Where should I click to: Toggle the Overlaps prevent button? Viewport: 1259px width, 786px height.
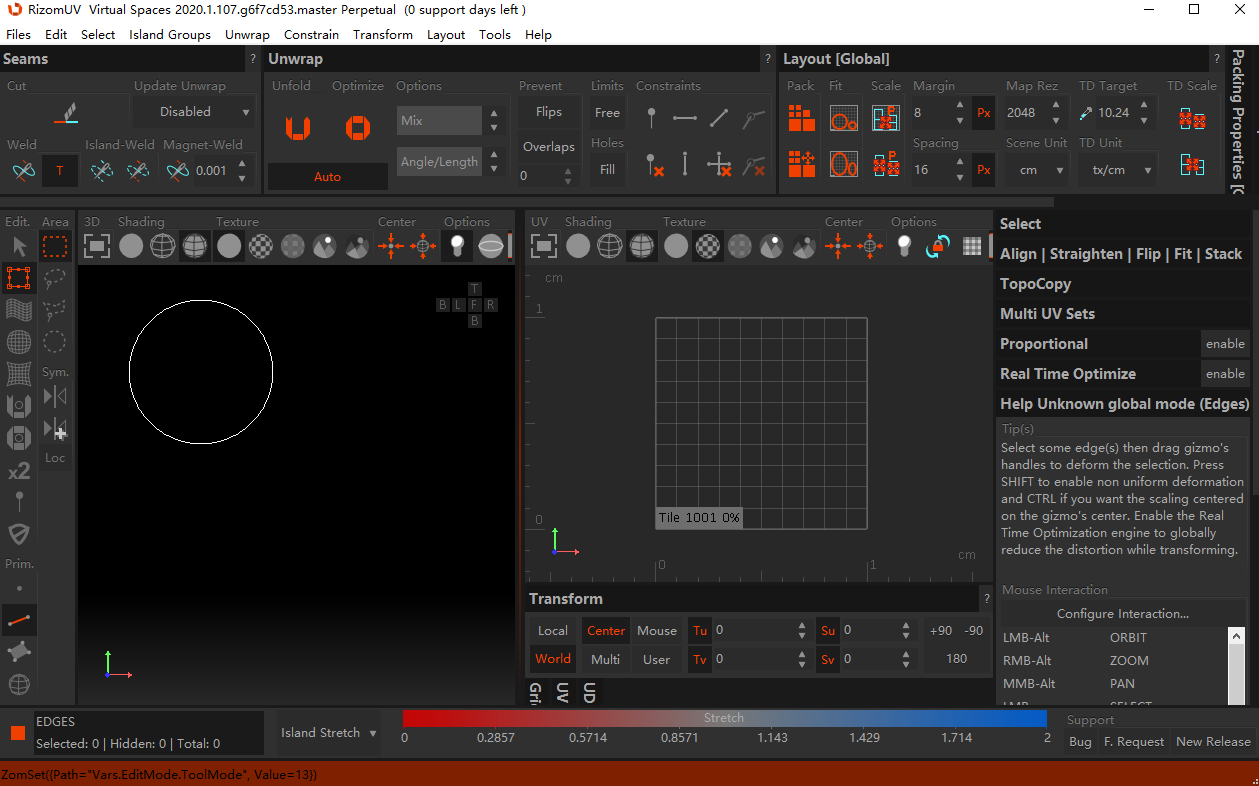click(x=549, y=146)
